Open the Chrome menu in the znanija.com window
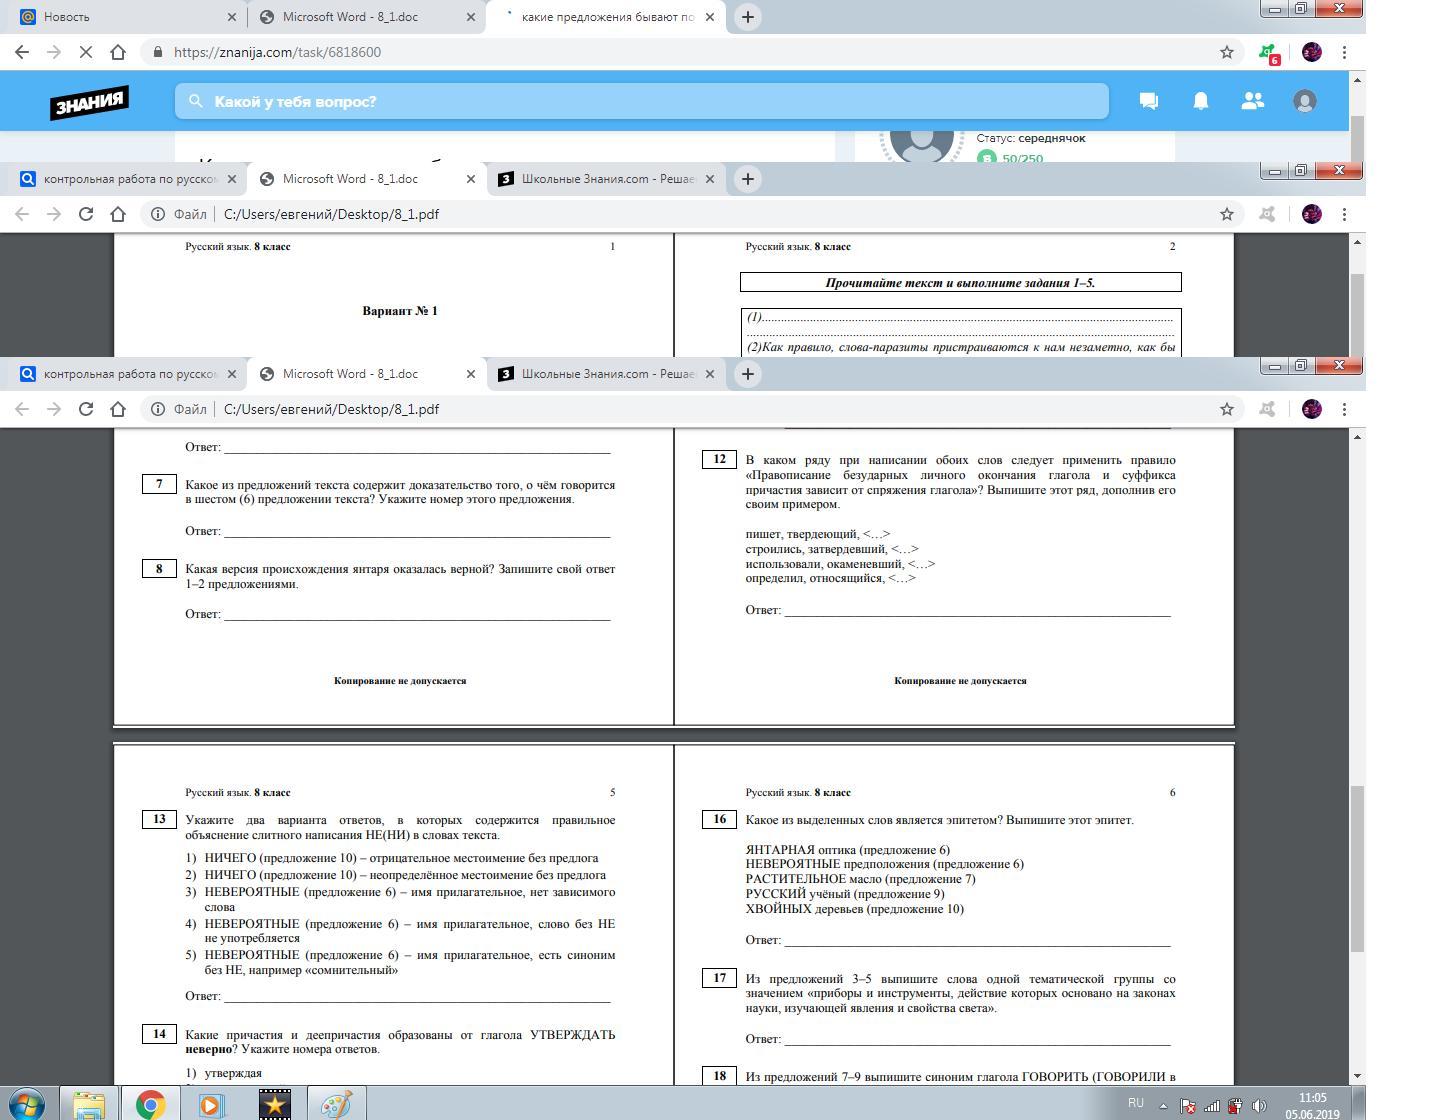This screenshot has height=1120, width=1430. 1344,52
